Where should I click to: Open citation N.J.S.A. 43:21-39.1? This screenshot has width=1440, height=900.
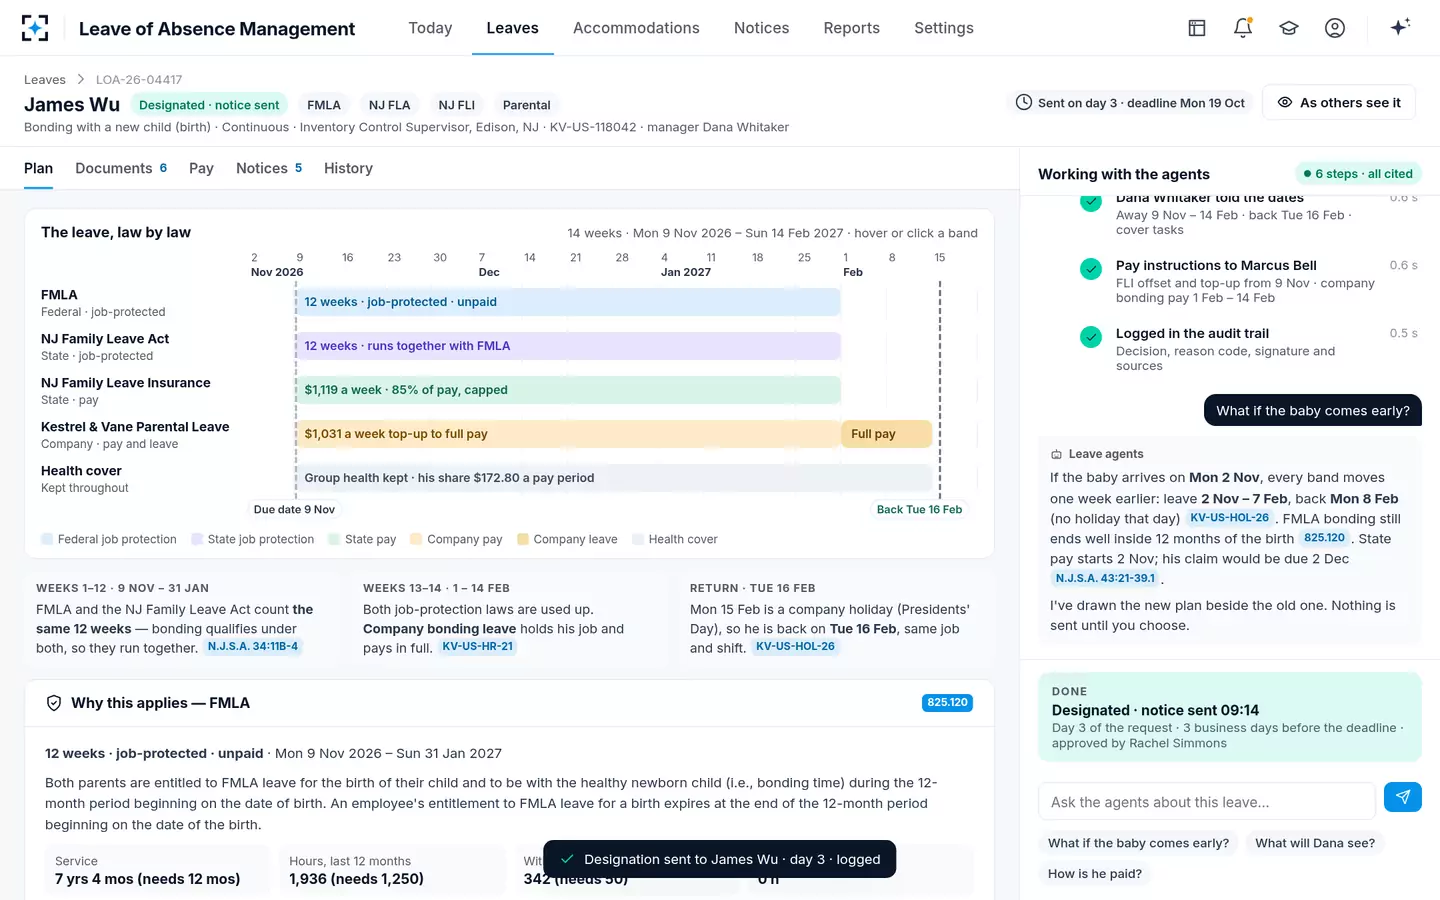(1105, 579)
